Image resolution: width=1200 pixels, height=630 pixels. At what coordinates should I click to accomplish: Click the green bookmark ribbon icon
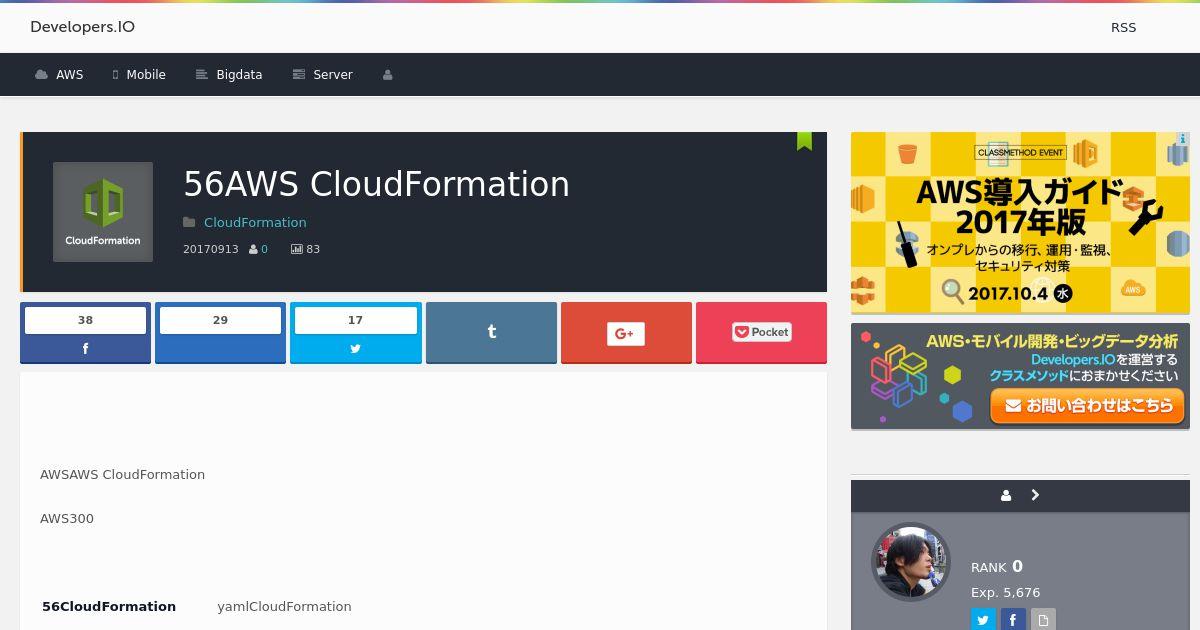tap(804, 141)
